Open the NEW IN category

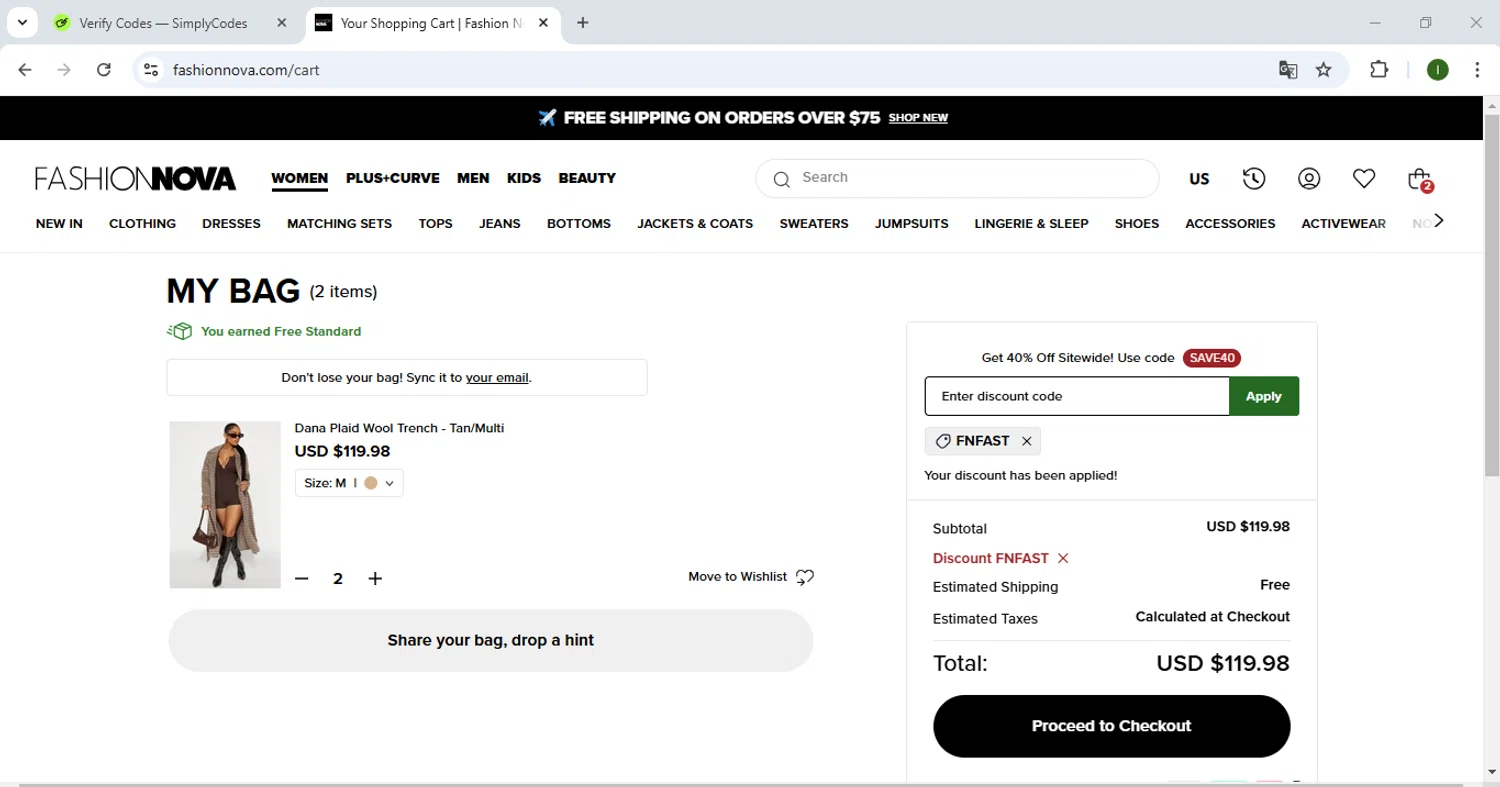click(59, 224)
